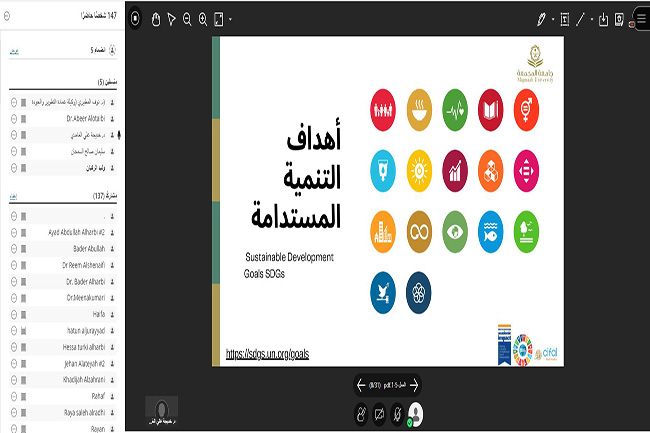This screenshot has width=650, height=433.
Task: Click the download file icon
Action: point(604,19)
